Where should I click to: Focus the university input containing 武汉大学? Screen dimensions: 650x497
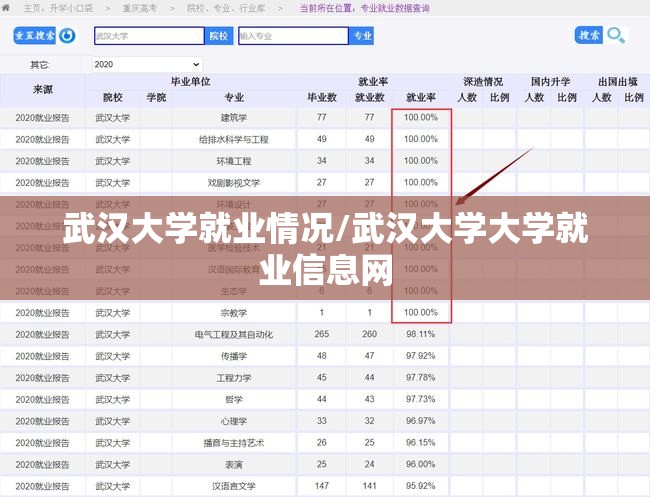pyautogui.click(x=149, y=36)
